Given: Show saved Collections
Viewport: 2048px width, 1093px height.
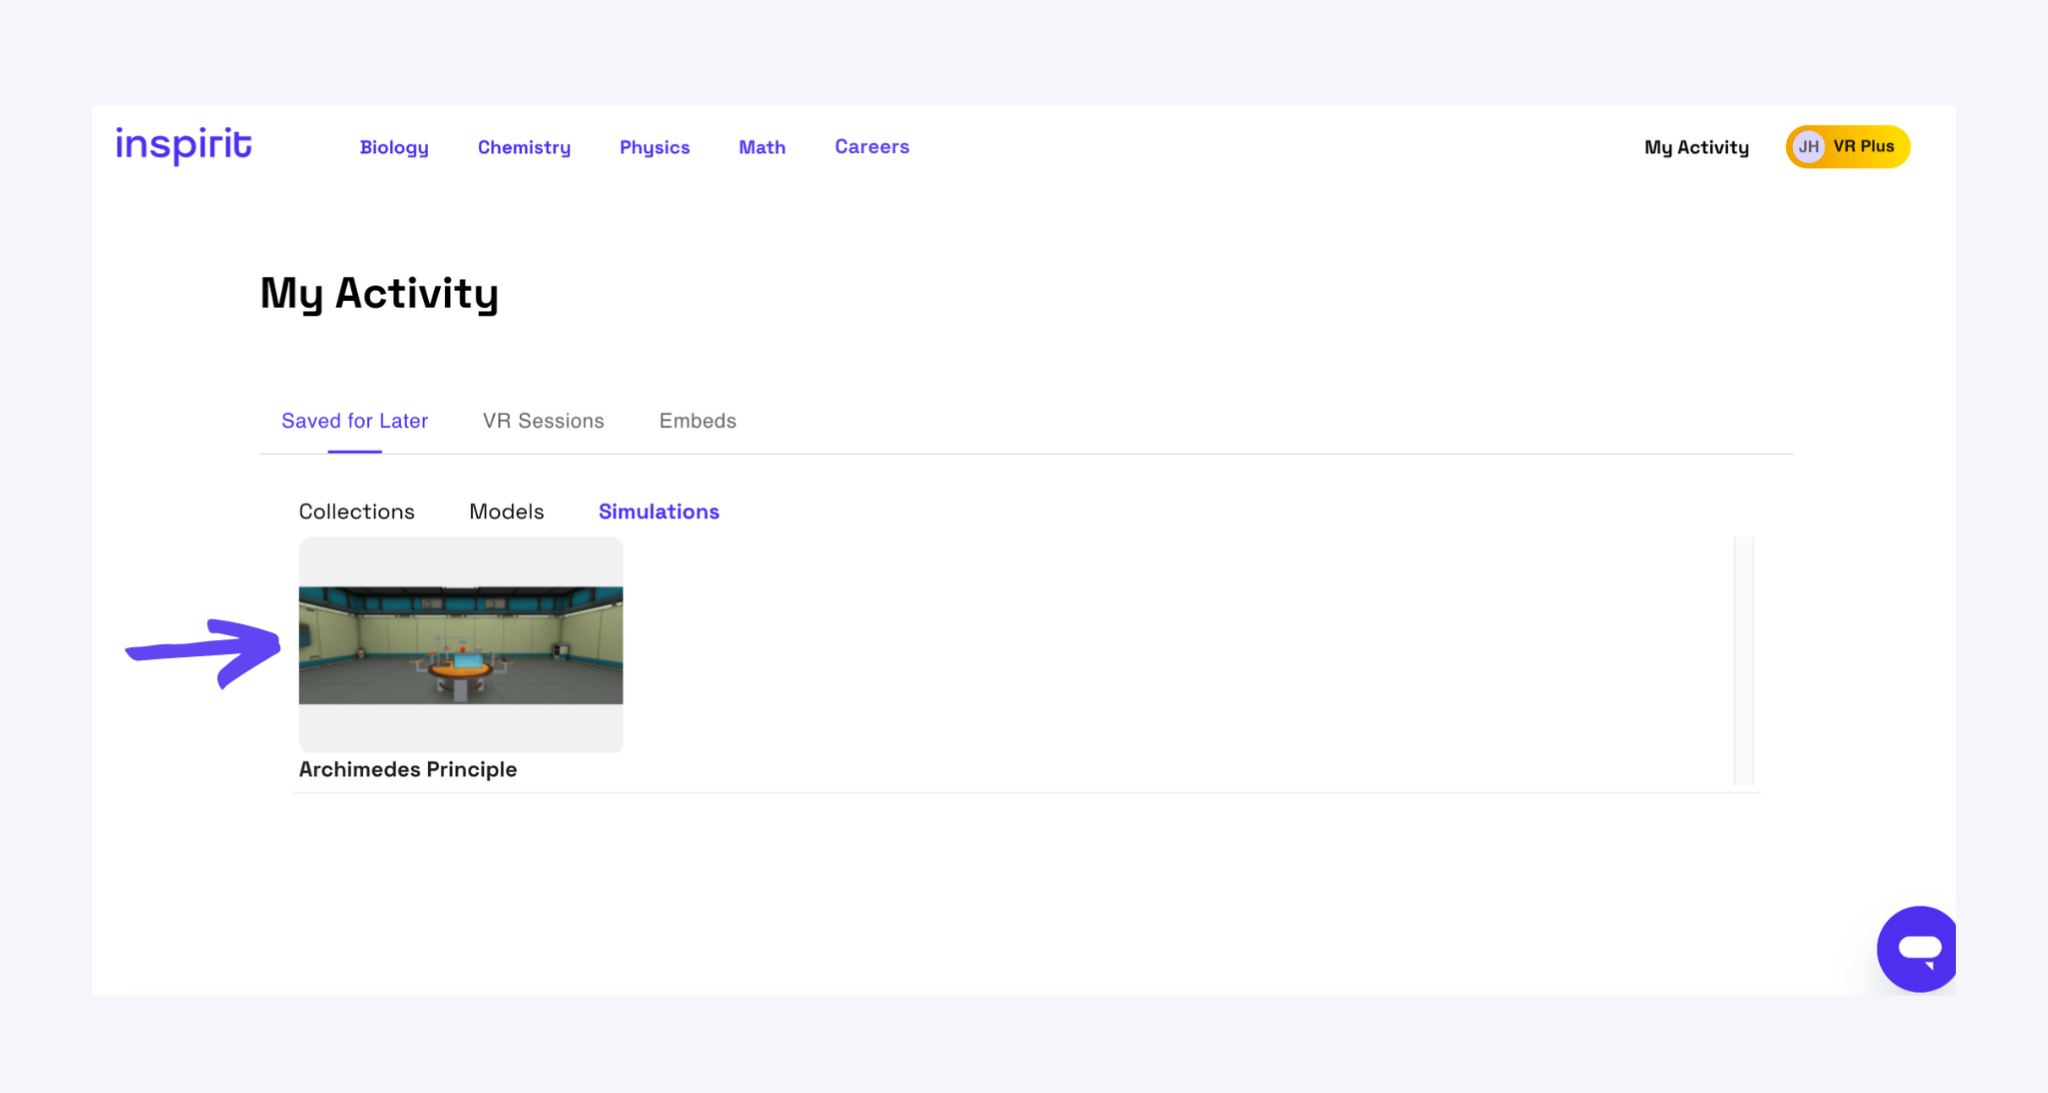Looking at the screenshot, I should [357, 511].
